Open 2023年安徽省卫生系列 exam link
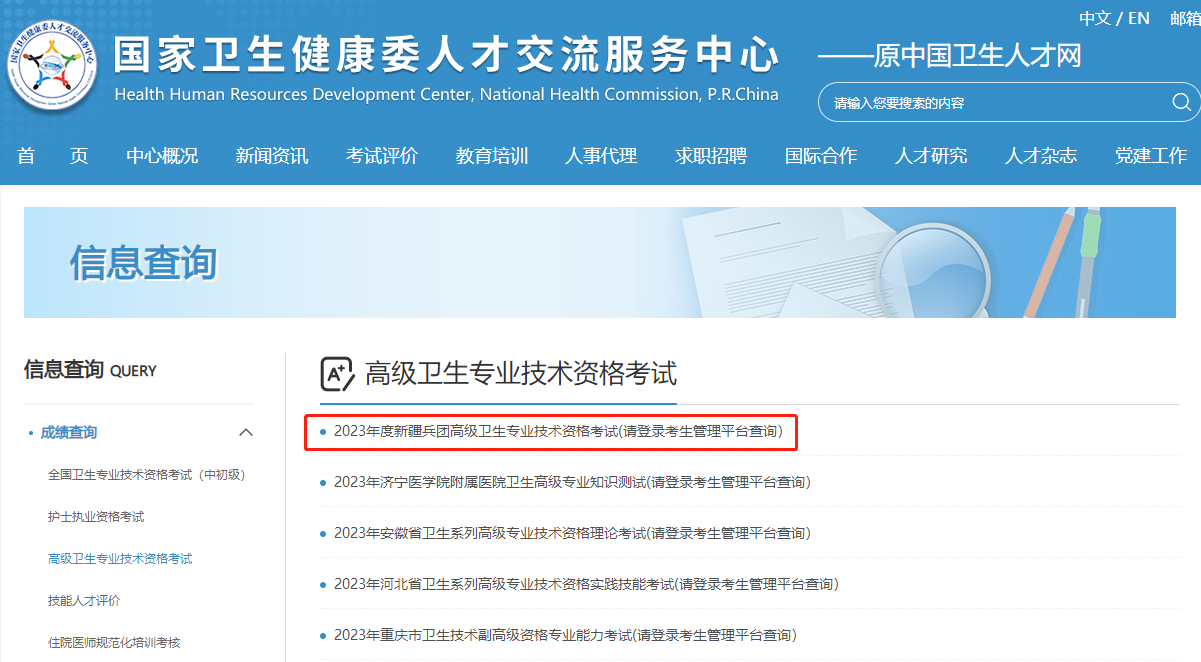Screen dimensions: 1201x662 point(571,533)
